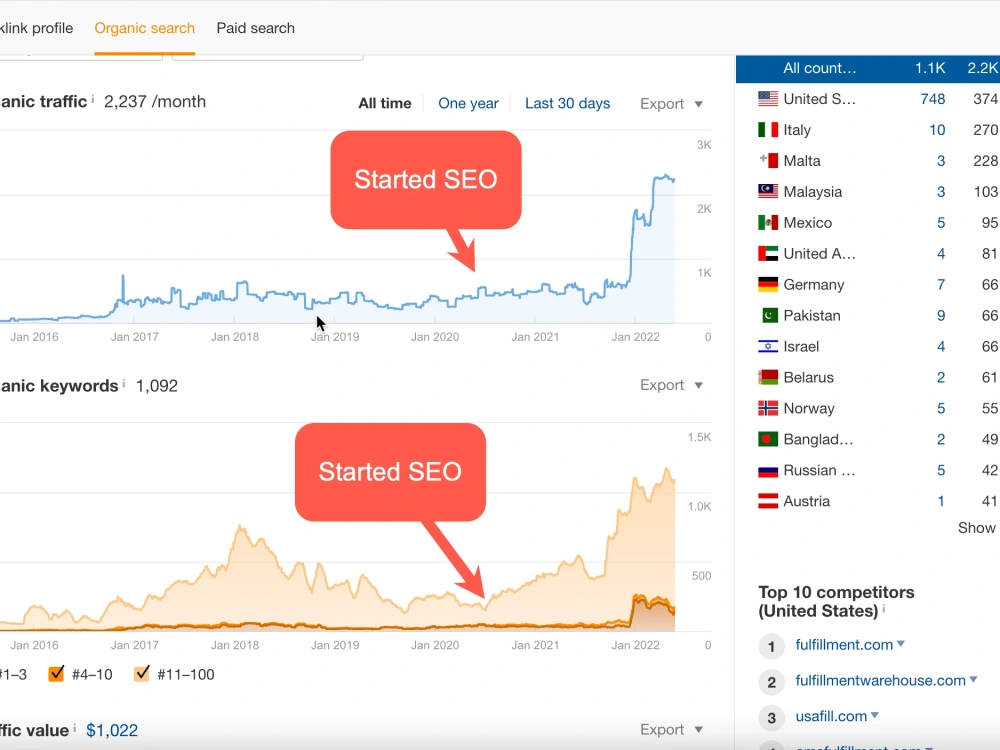The image size is (1000, 750).
Task: Open the Organic search tab
Action: (144, 28)
